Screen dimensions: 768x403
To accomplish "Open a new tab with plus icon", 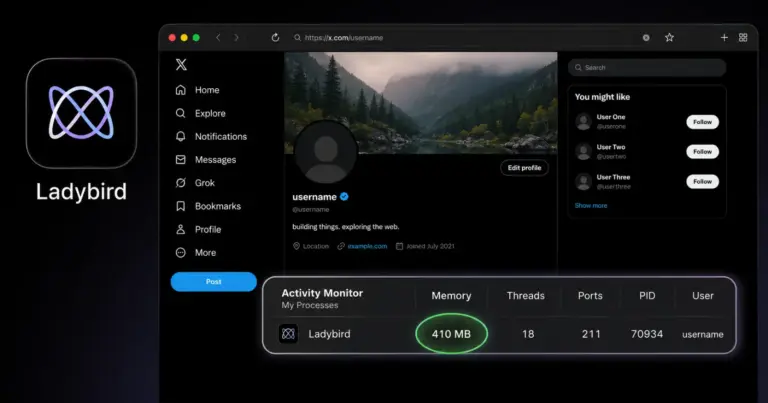I will 724,38.
